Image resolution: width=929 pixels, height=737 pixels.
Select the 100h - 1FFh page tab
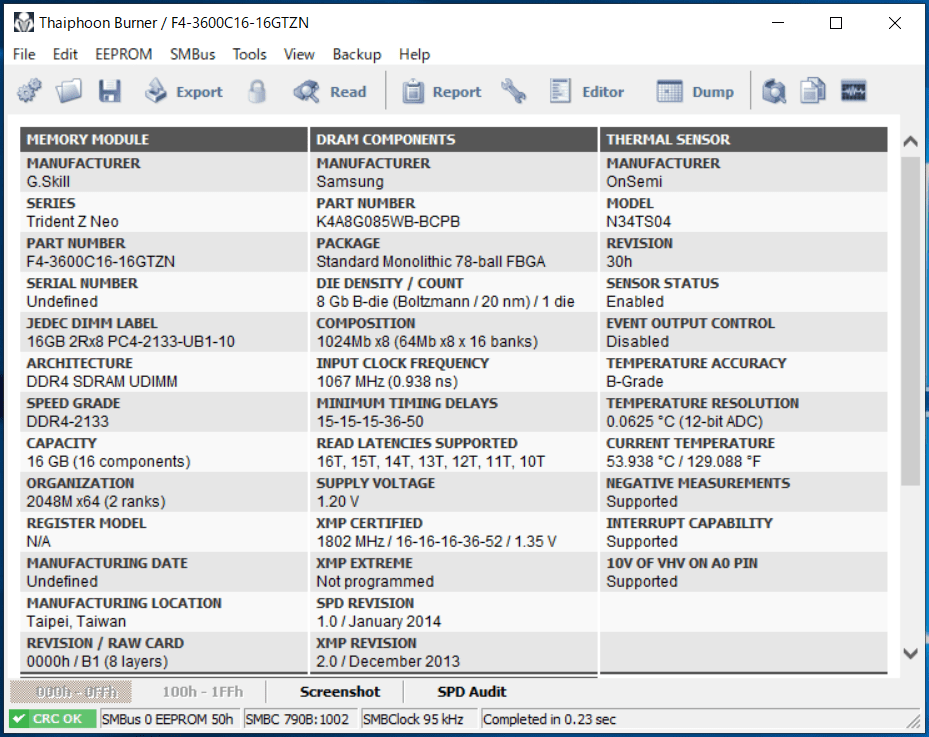(x=203, y=691)
